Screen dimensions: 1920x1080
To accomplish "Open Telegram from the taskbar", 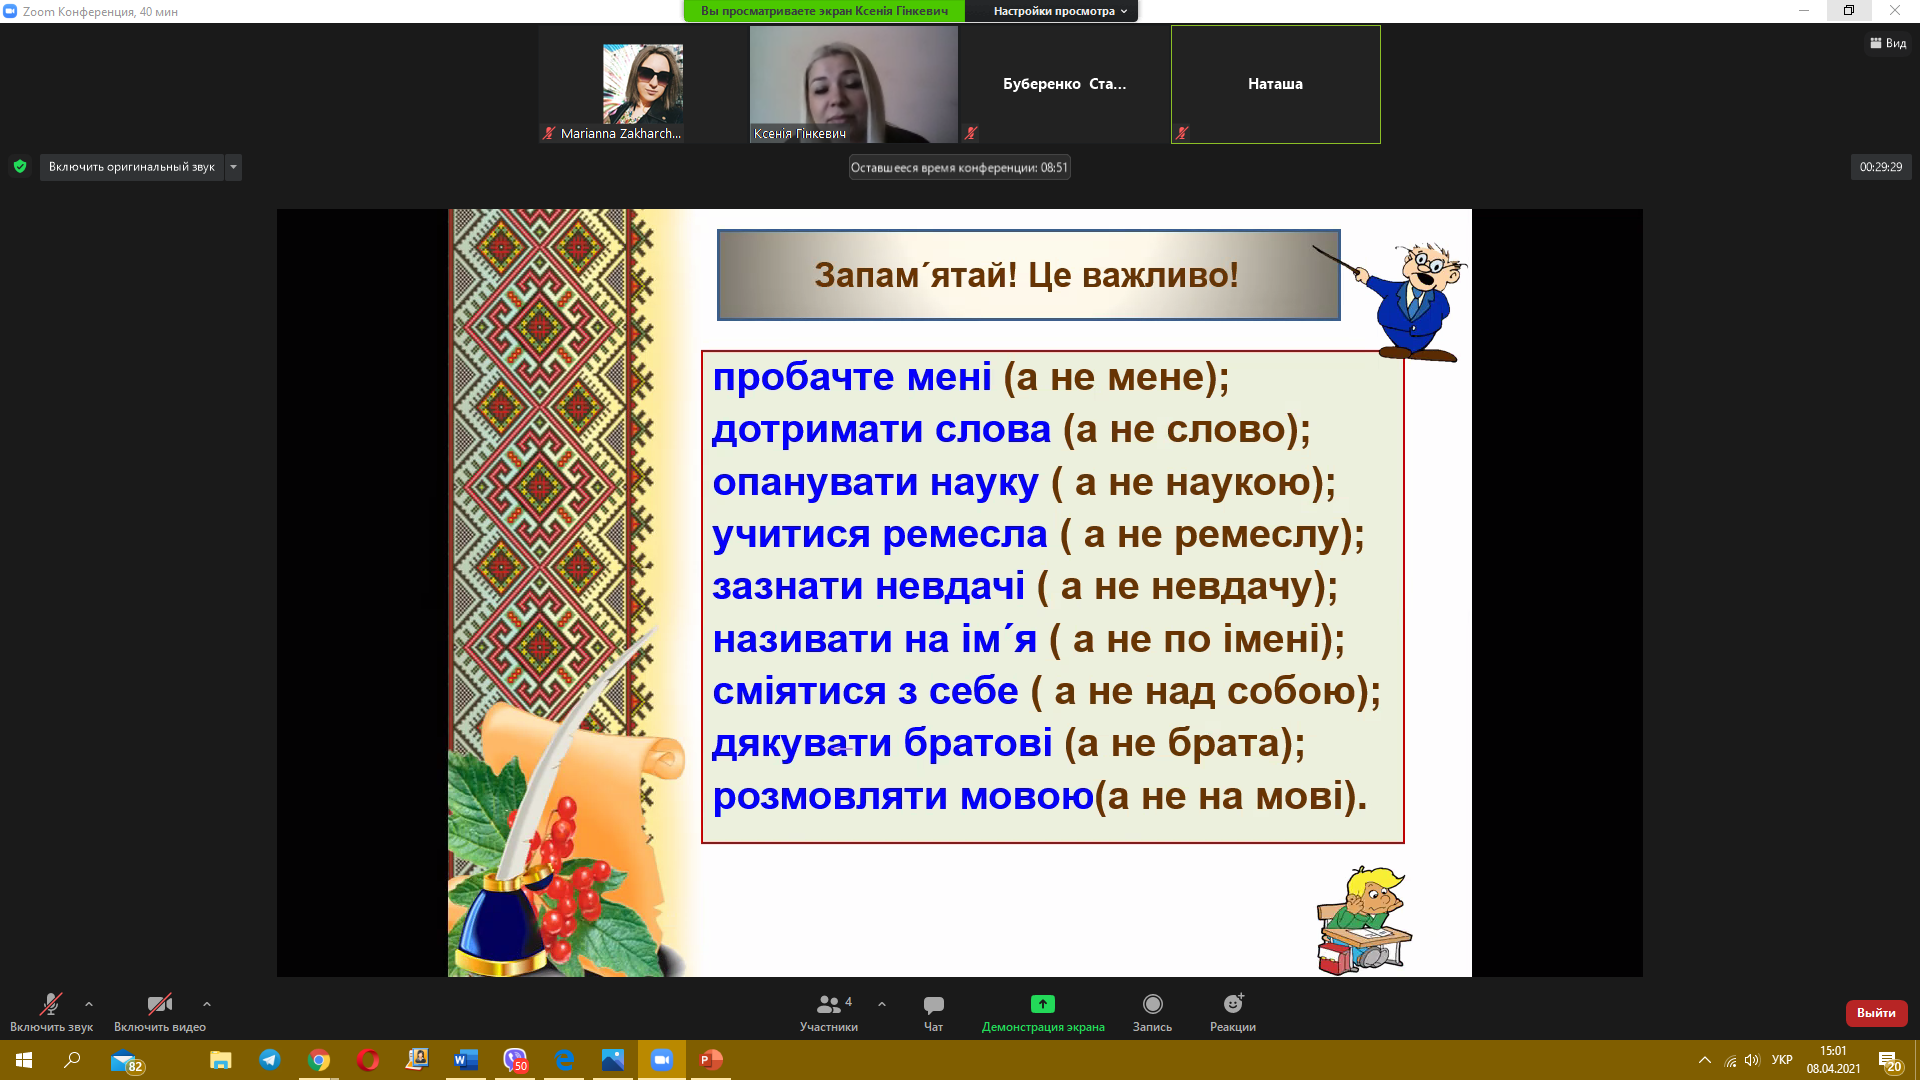I will click(270, 1060).
